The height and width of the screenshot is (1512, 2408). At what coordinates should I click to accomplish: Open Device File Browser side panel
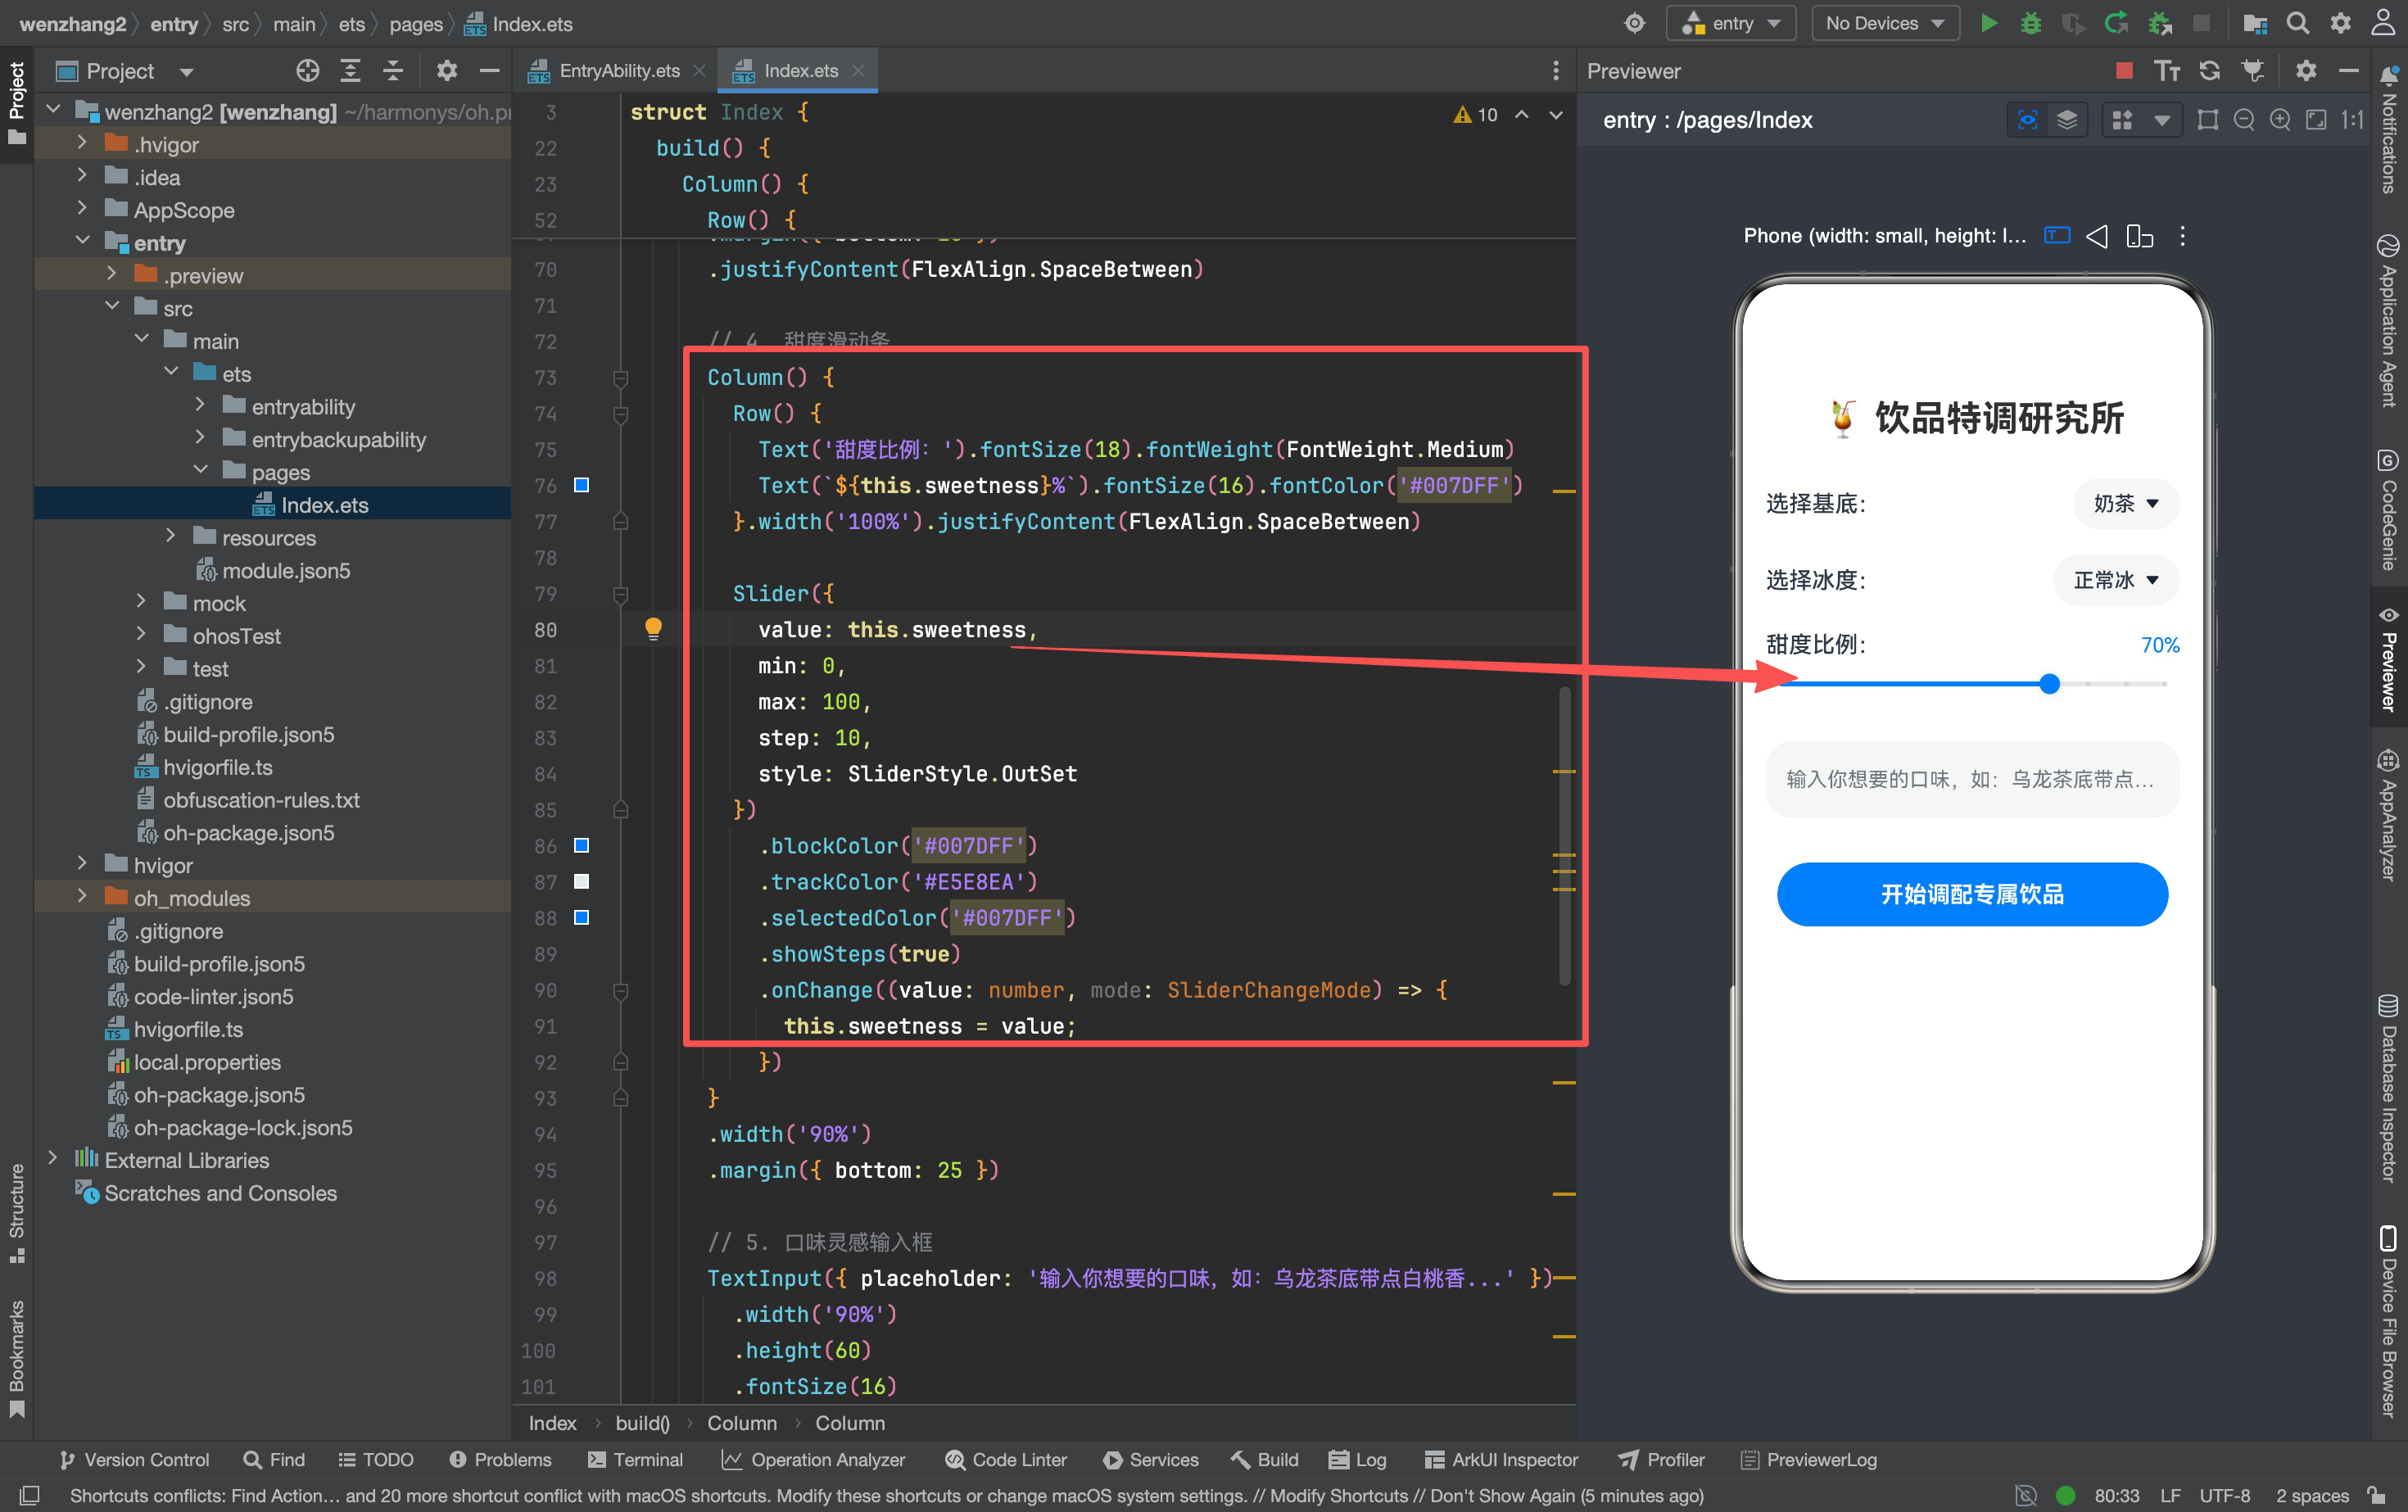(x=2389, y=1320)
